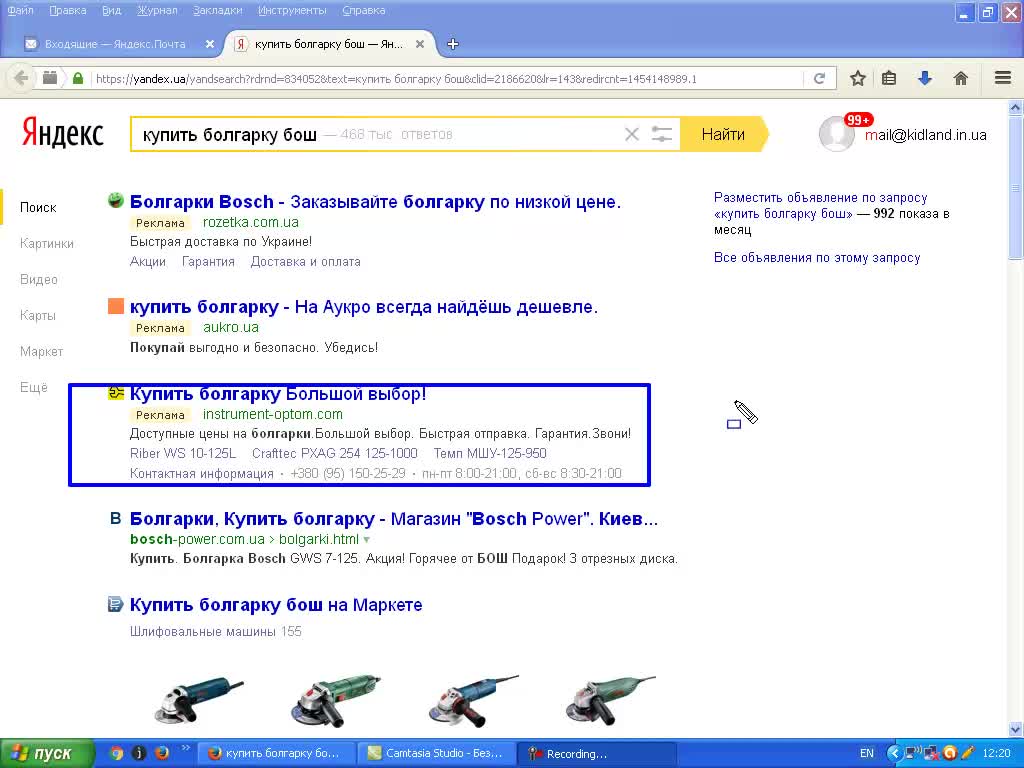The height and width of the screenshot is (768, 1024).
Task: Click the pencil icon in the system tray
Action: [967, 753]
